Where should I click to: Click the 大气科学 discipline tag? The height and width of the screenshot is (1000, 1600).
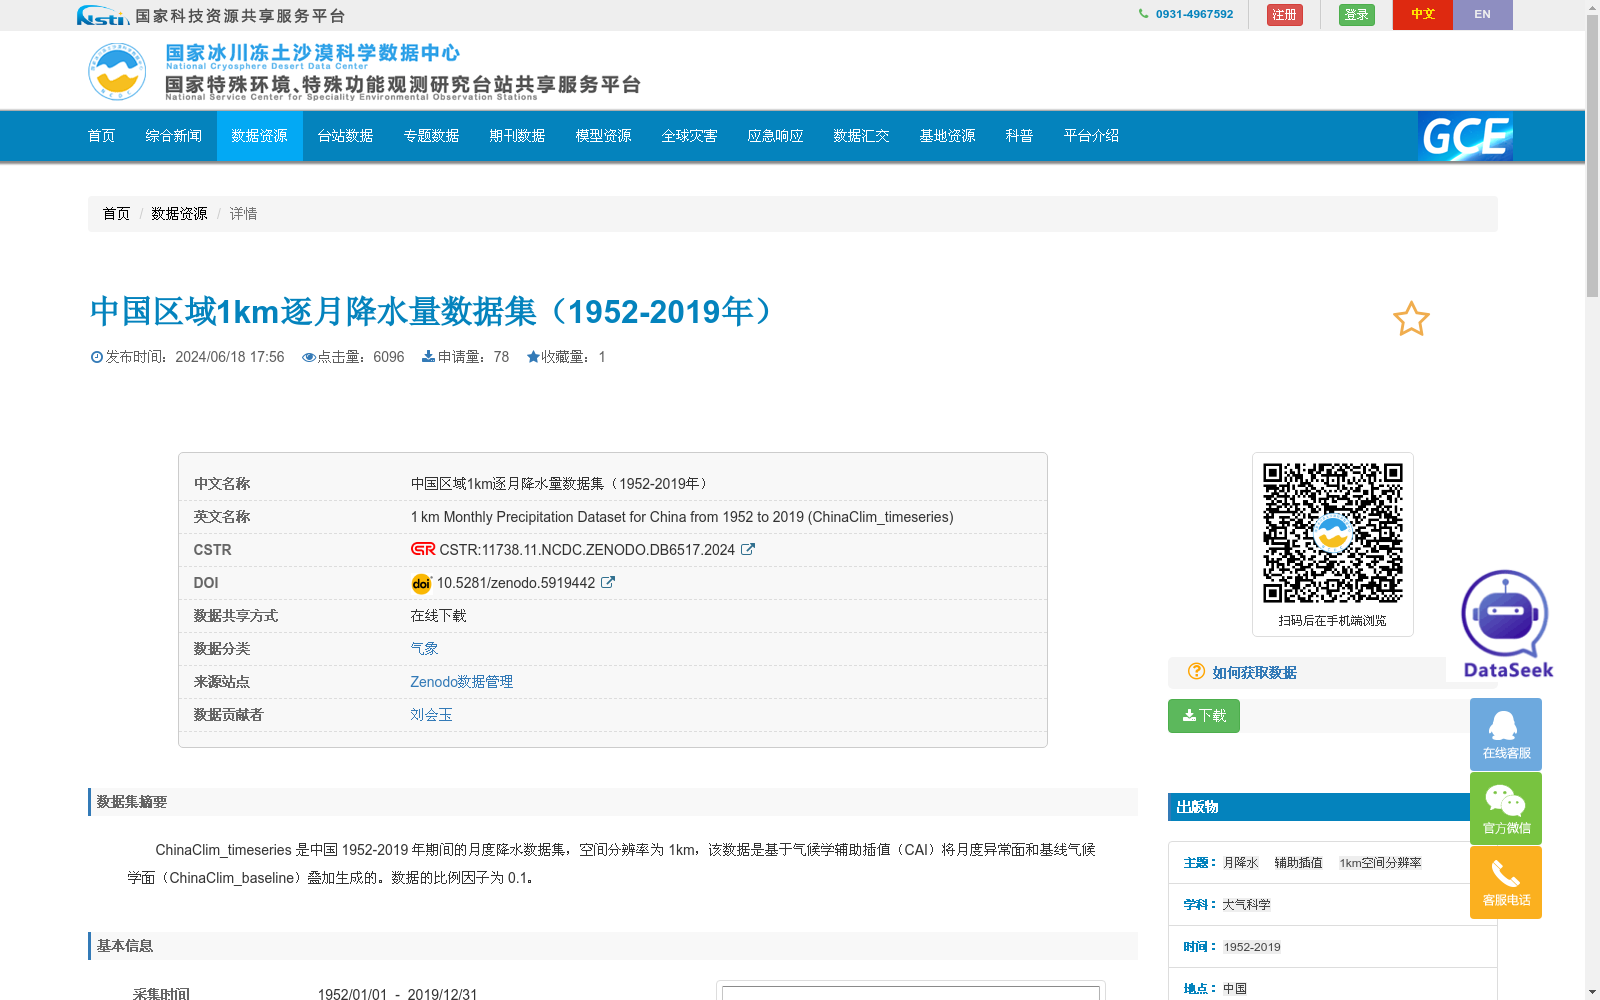[x=1246, y=904]
